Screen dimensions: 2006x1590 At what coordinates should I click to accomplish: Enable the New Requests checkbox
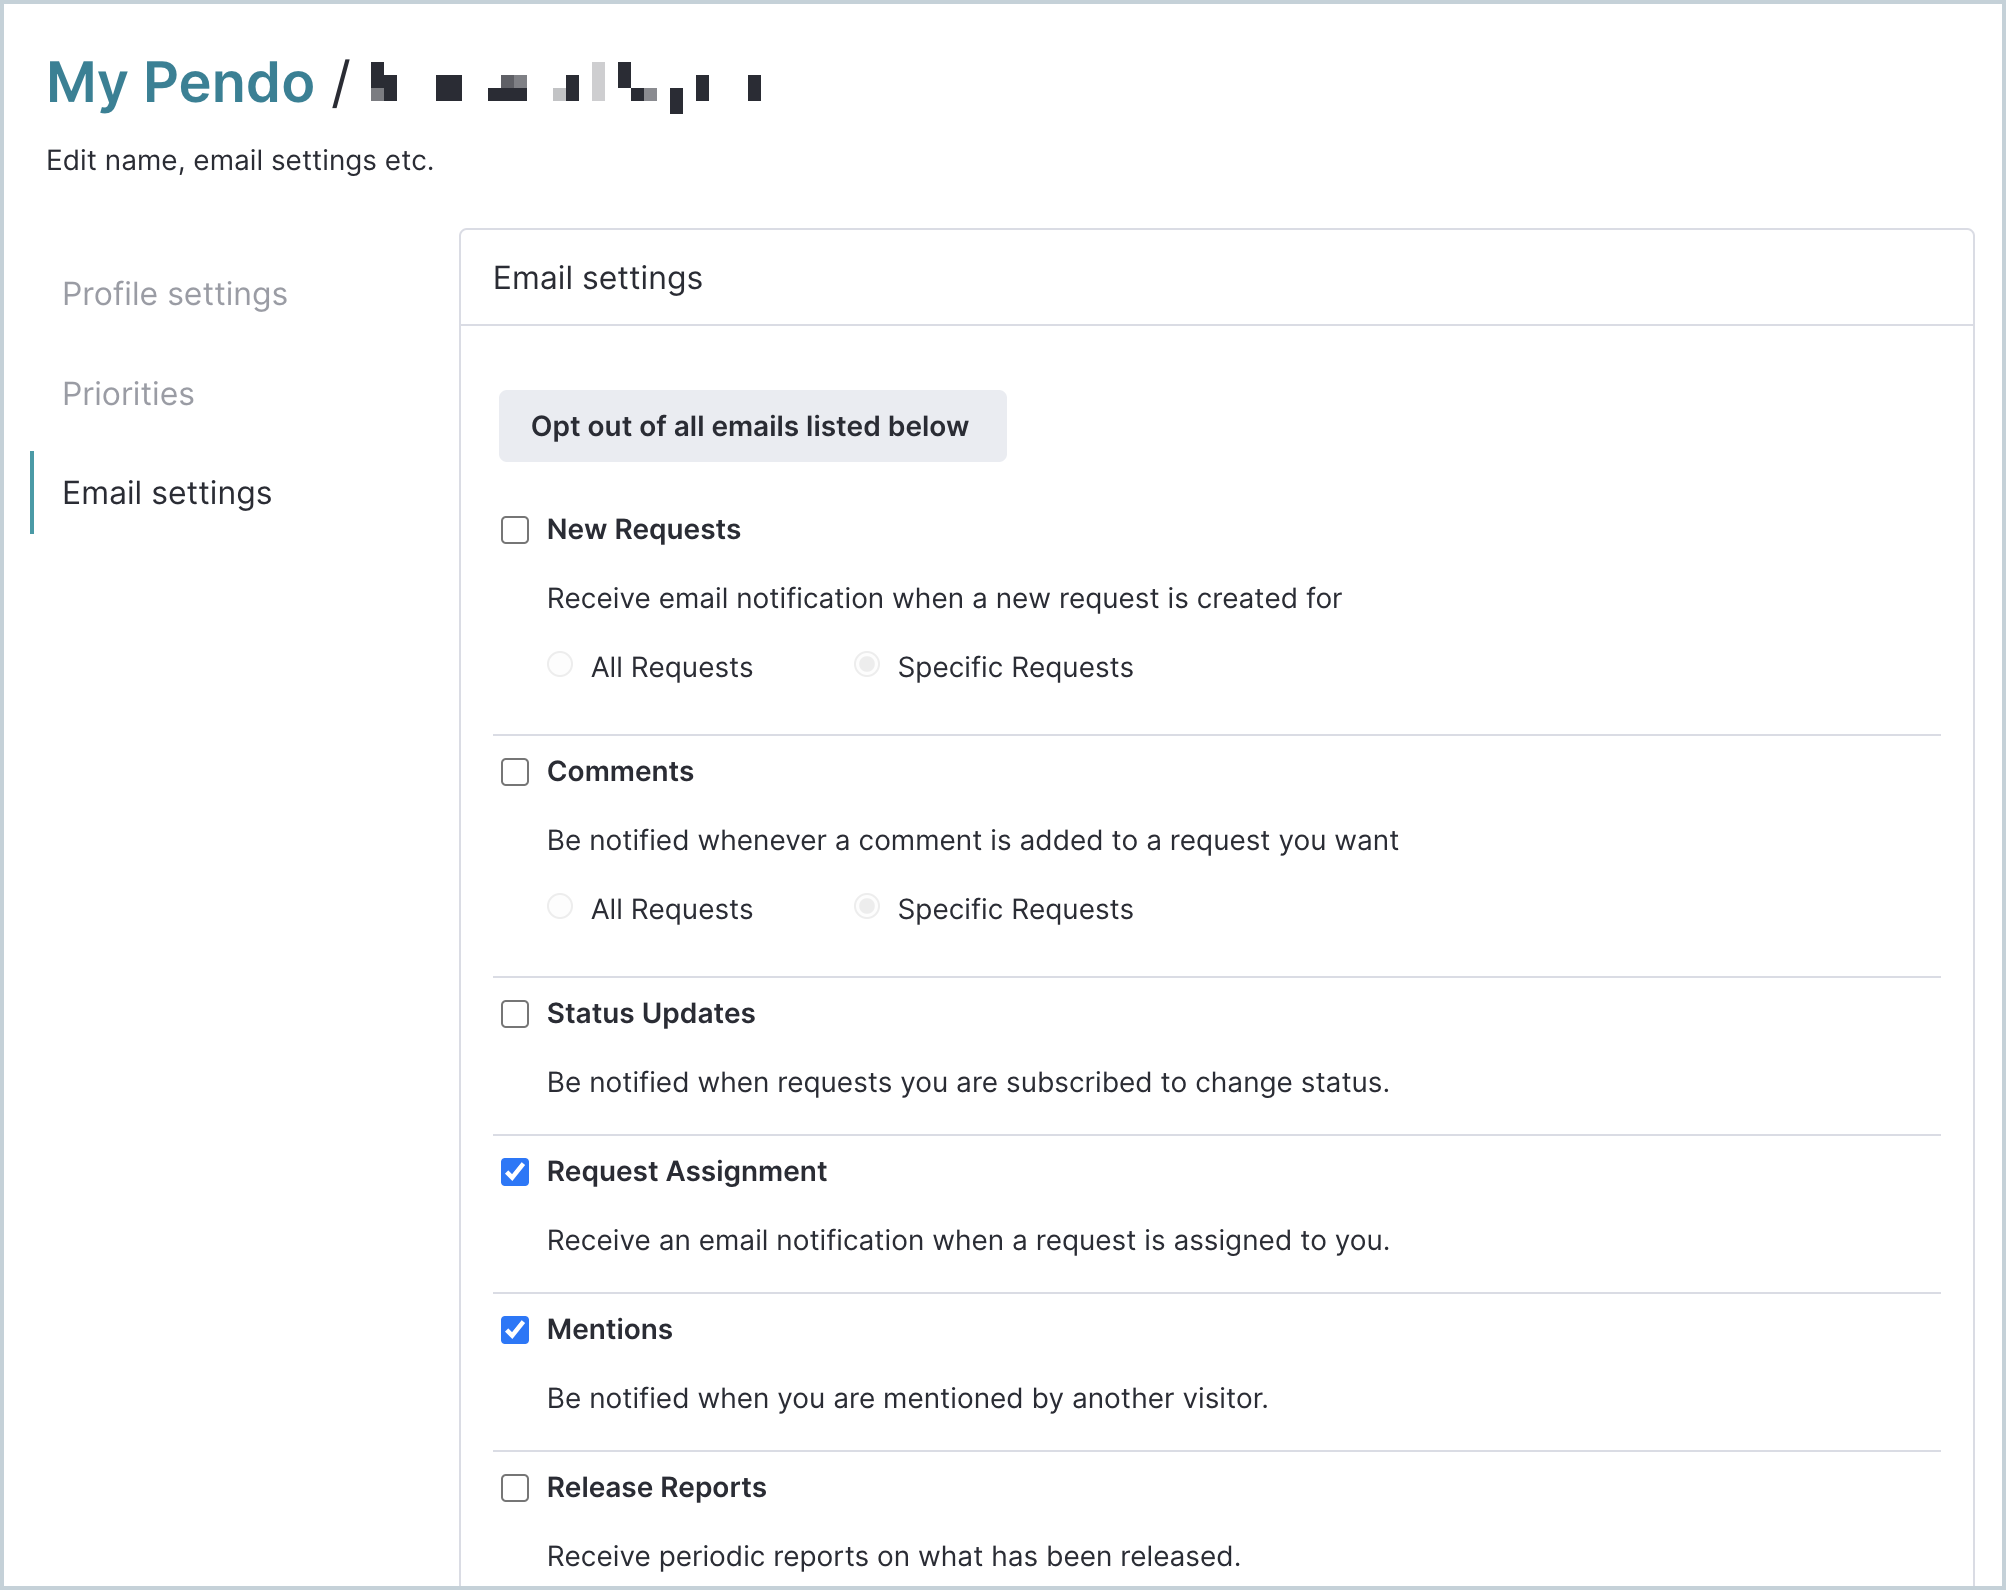coord(515,530)
